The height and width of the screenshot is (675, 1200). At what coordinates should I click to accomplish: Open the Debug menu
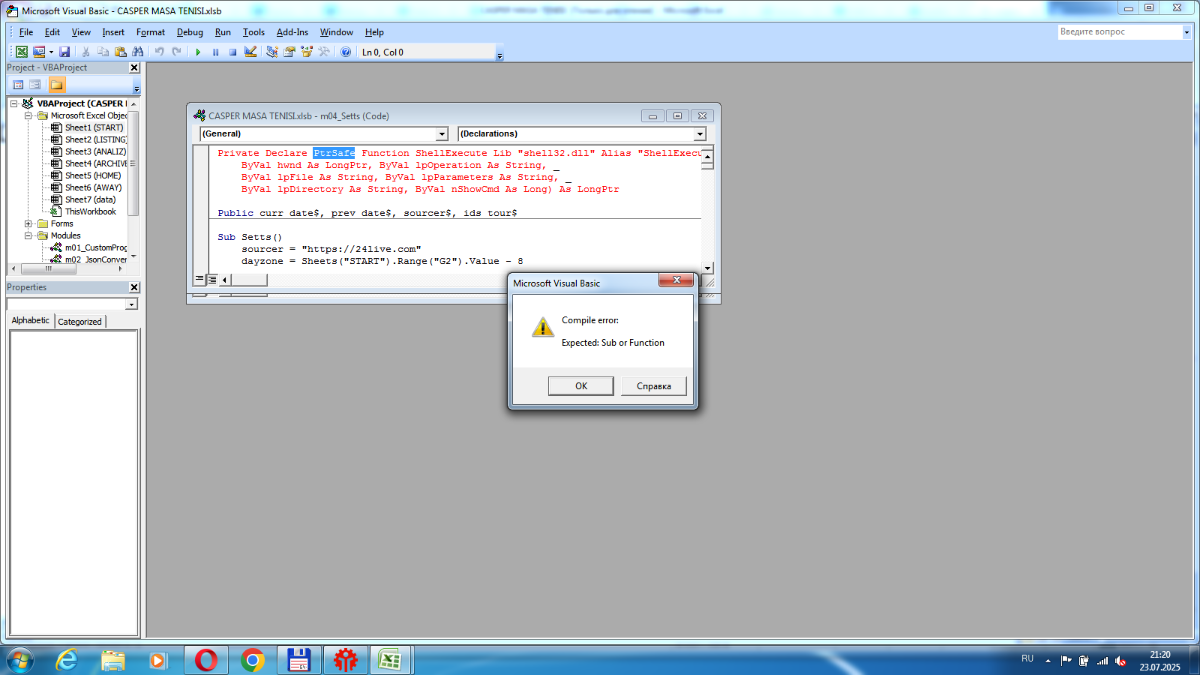[189, 32]
